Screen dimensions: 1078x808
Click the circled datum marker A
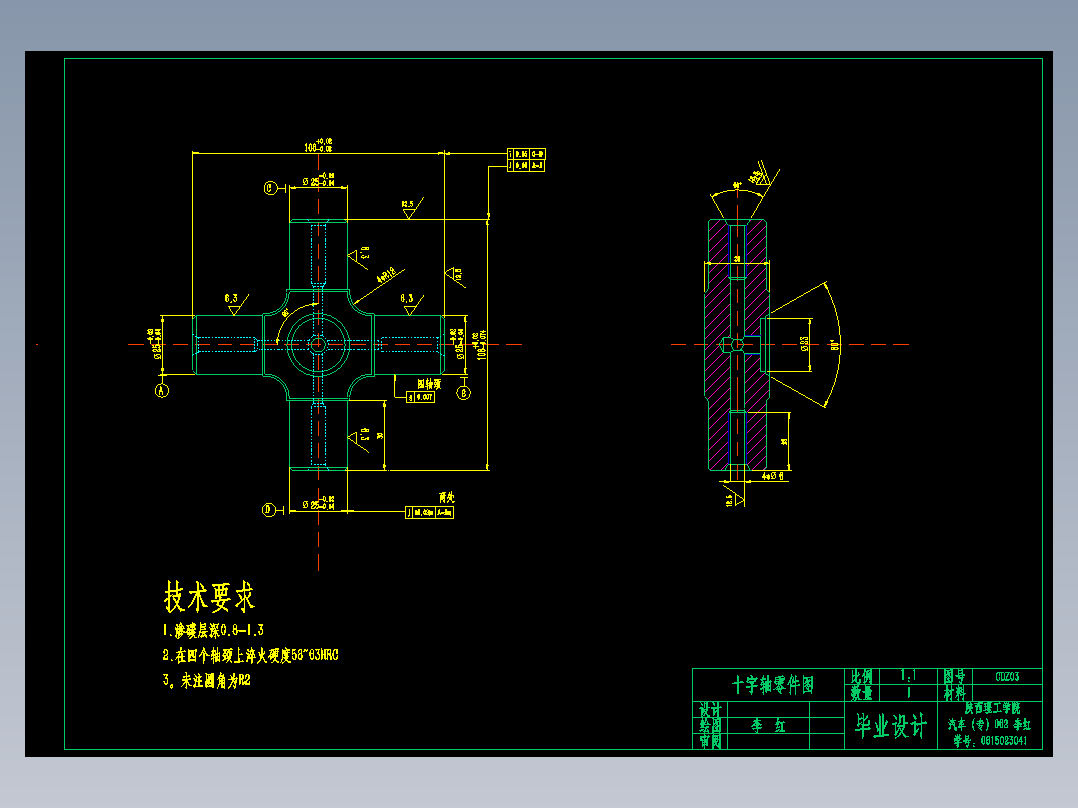pyautogui.click(x=162, y=391)
